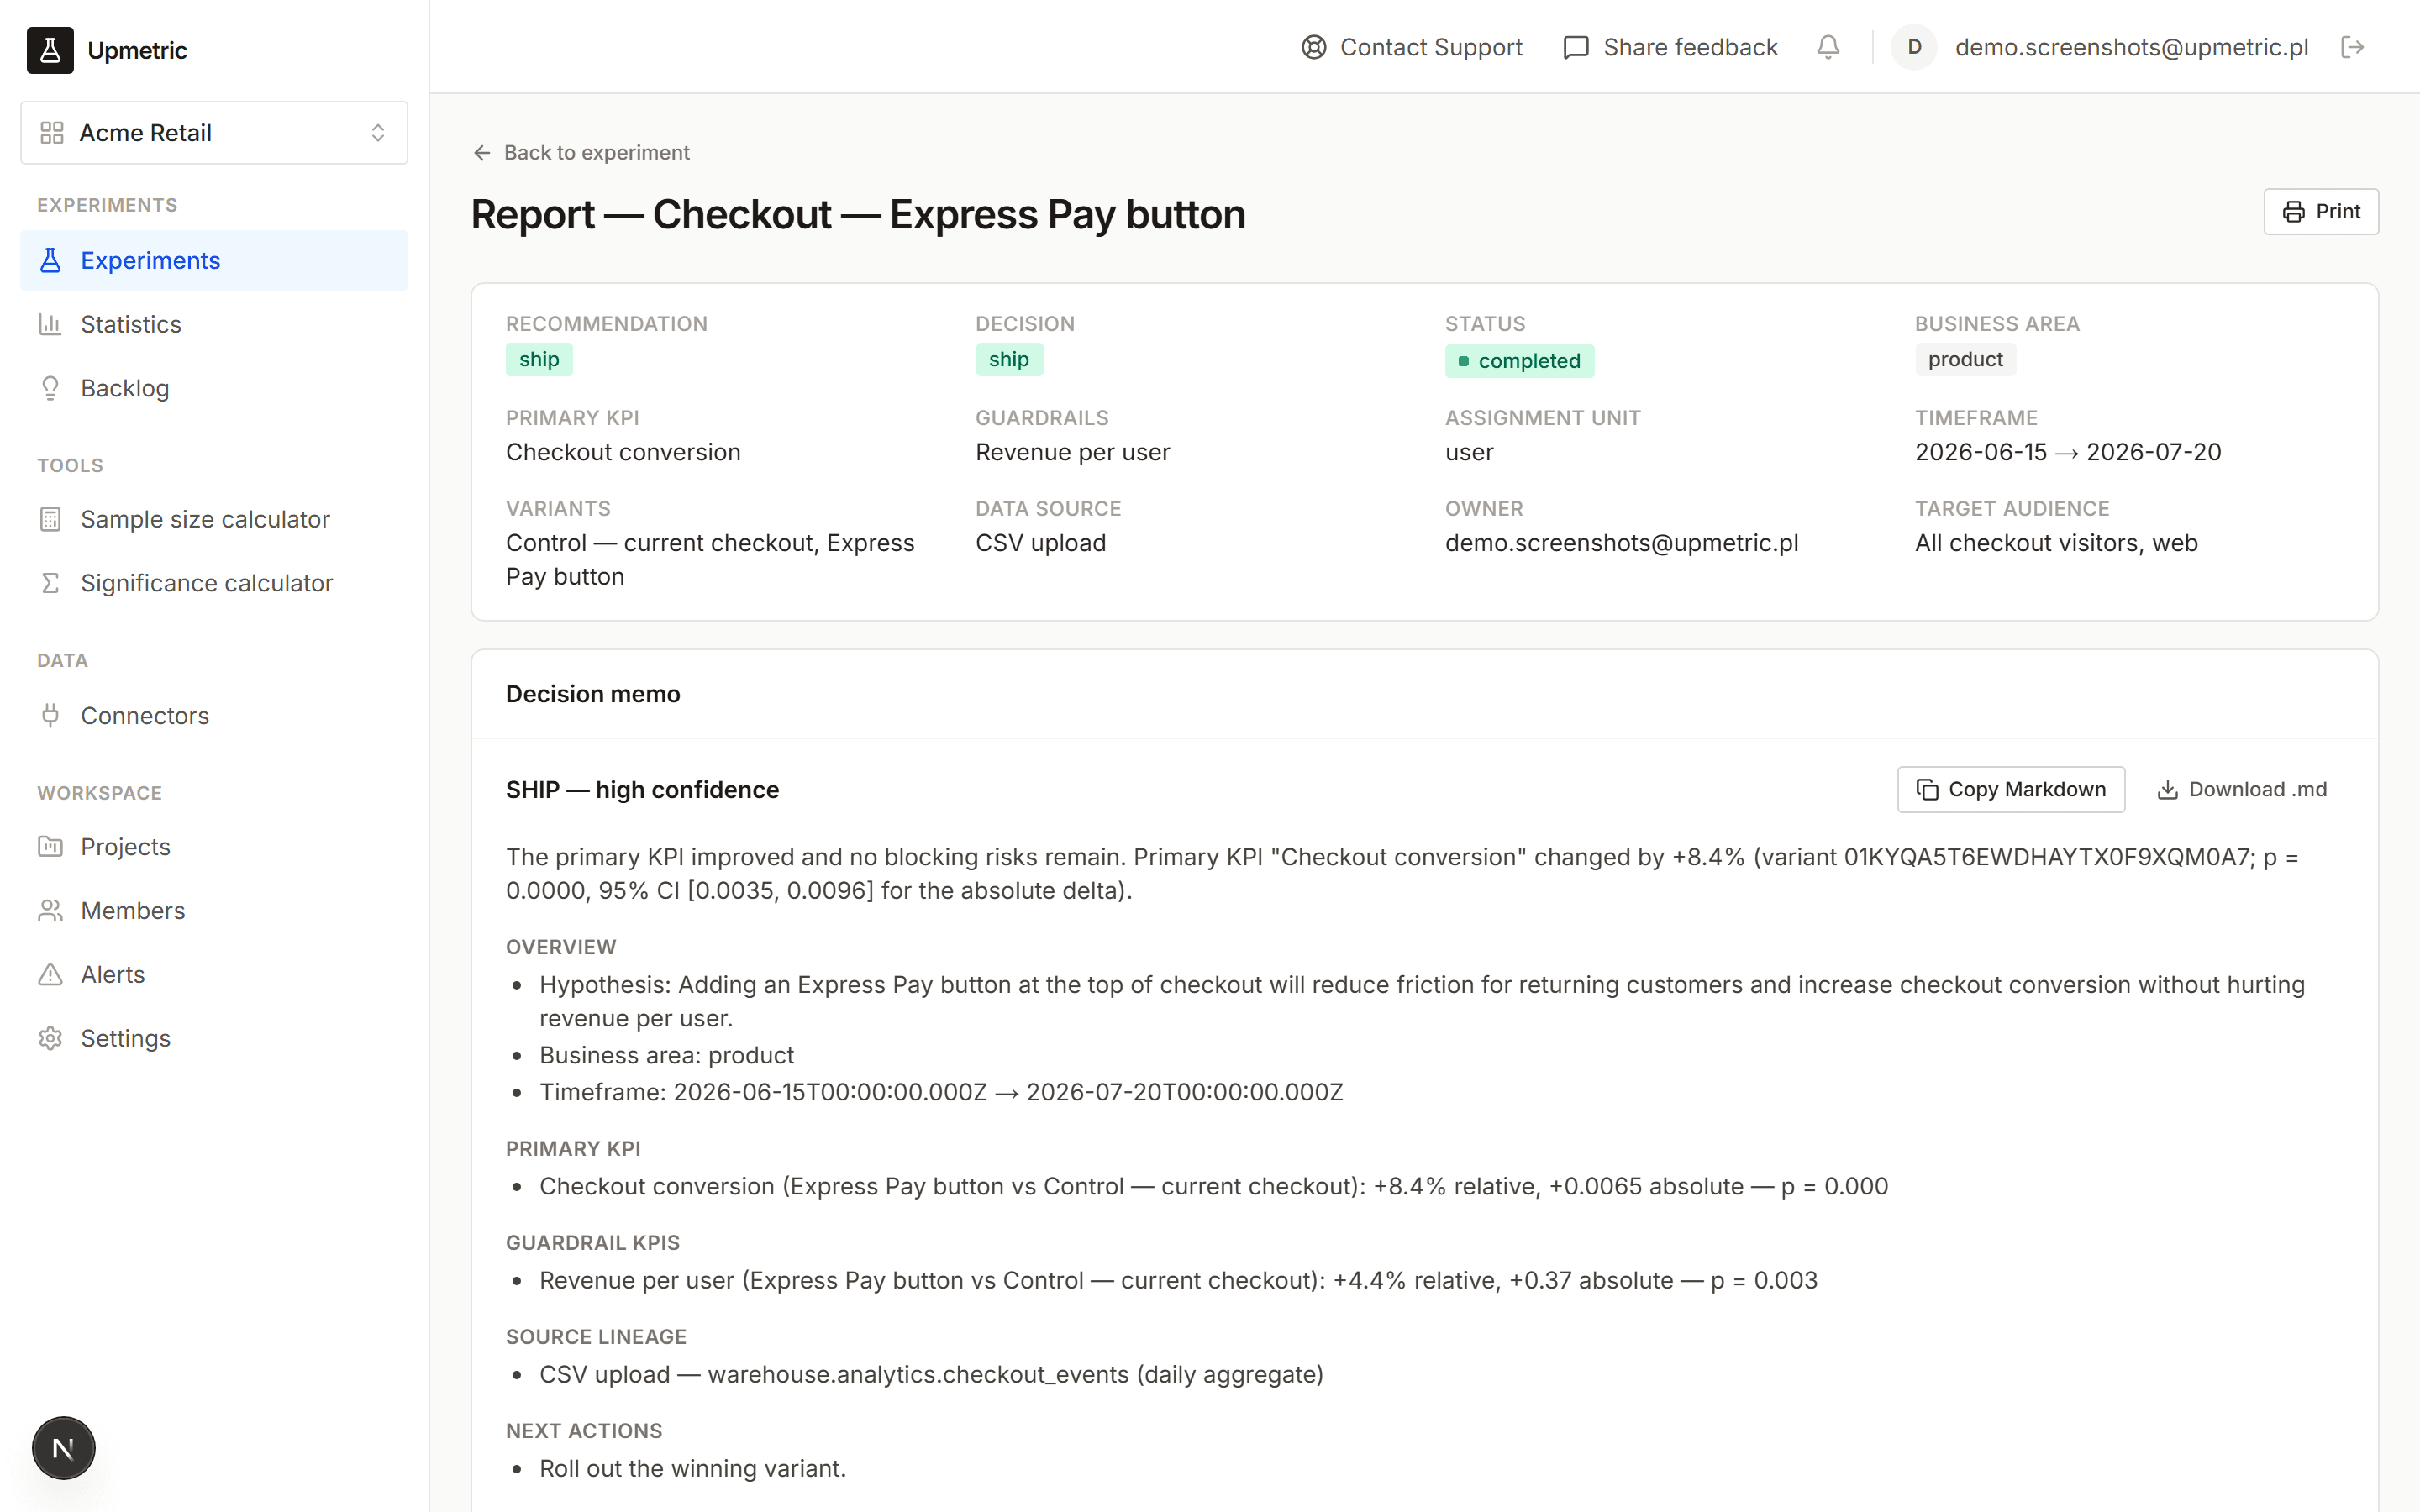2420x1512 pixels.
Task: Click the demo.screenshots@upmetric.pl account label in header
Action: click(x=2131, y=47)
